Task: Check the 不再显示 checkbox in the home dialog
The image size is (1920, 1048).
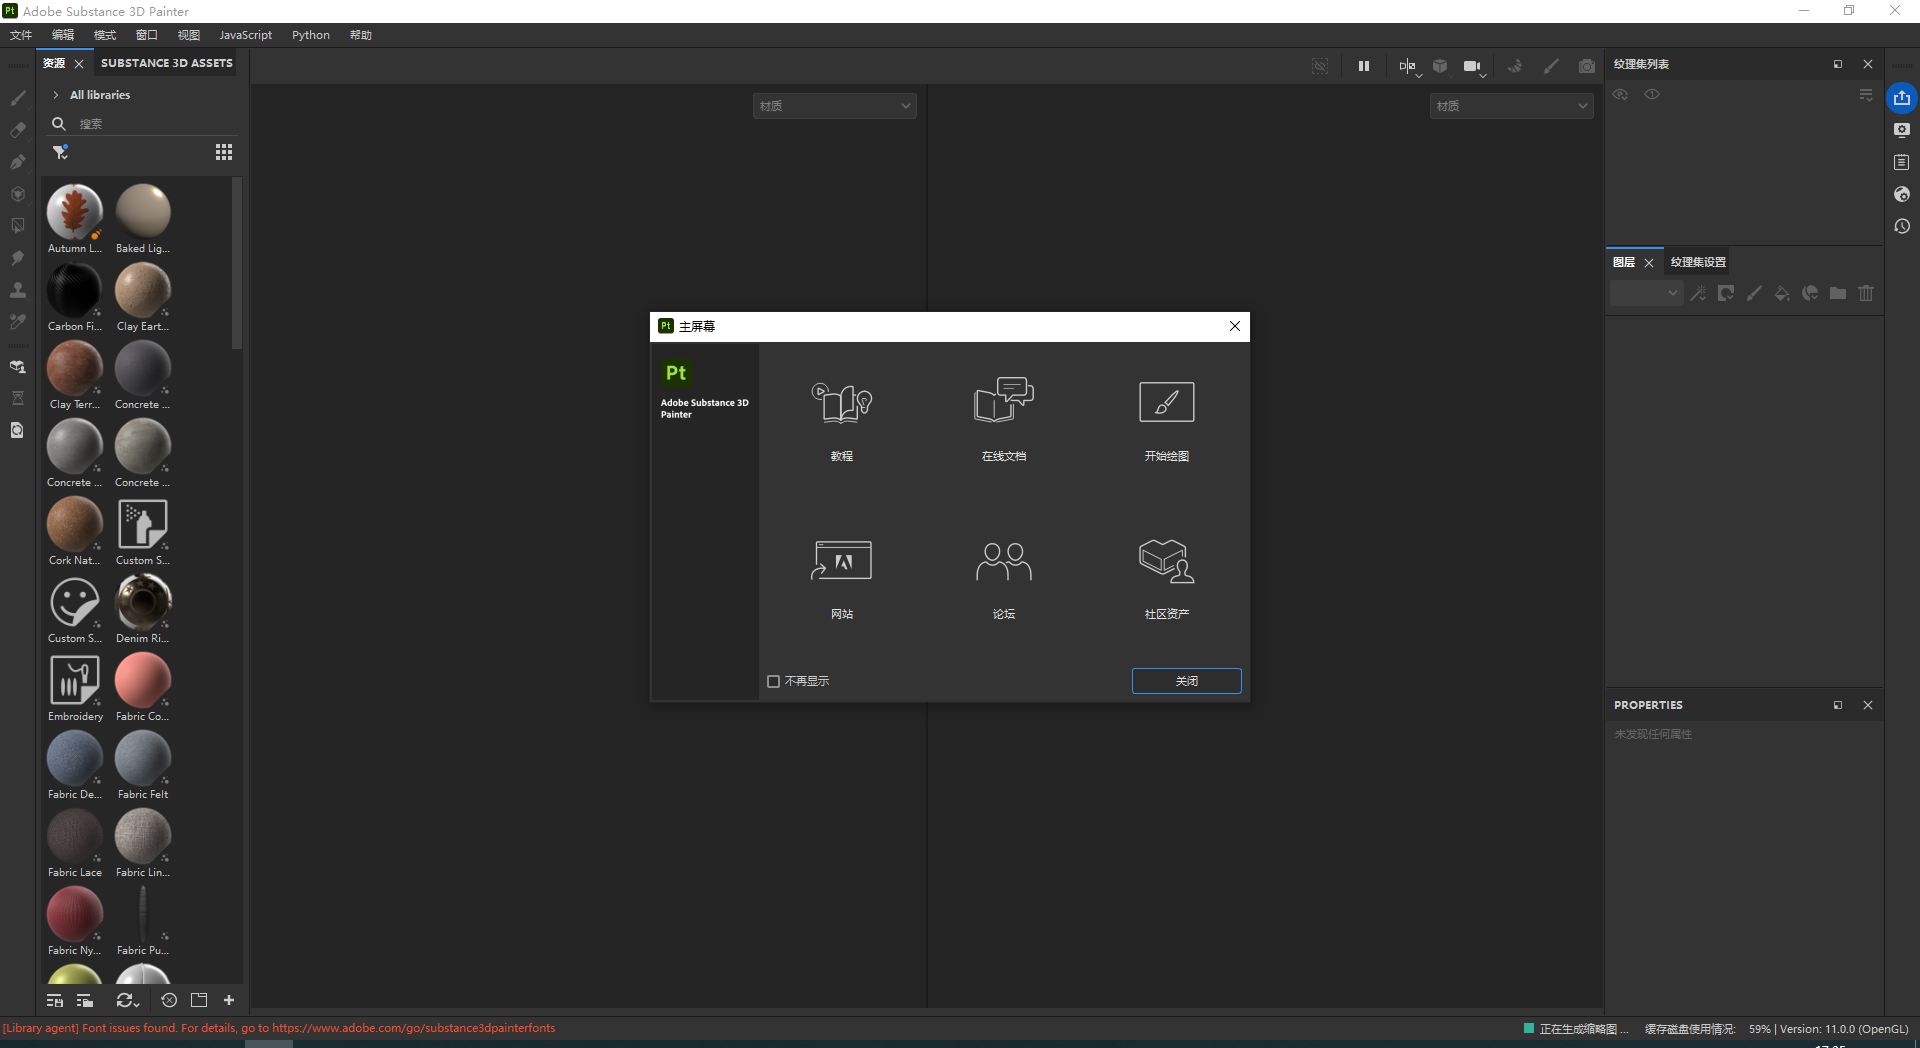Action: pos(772,680)
